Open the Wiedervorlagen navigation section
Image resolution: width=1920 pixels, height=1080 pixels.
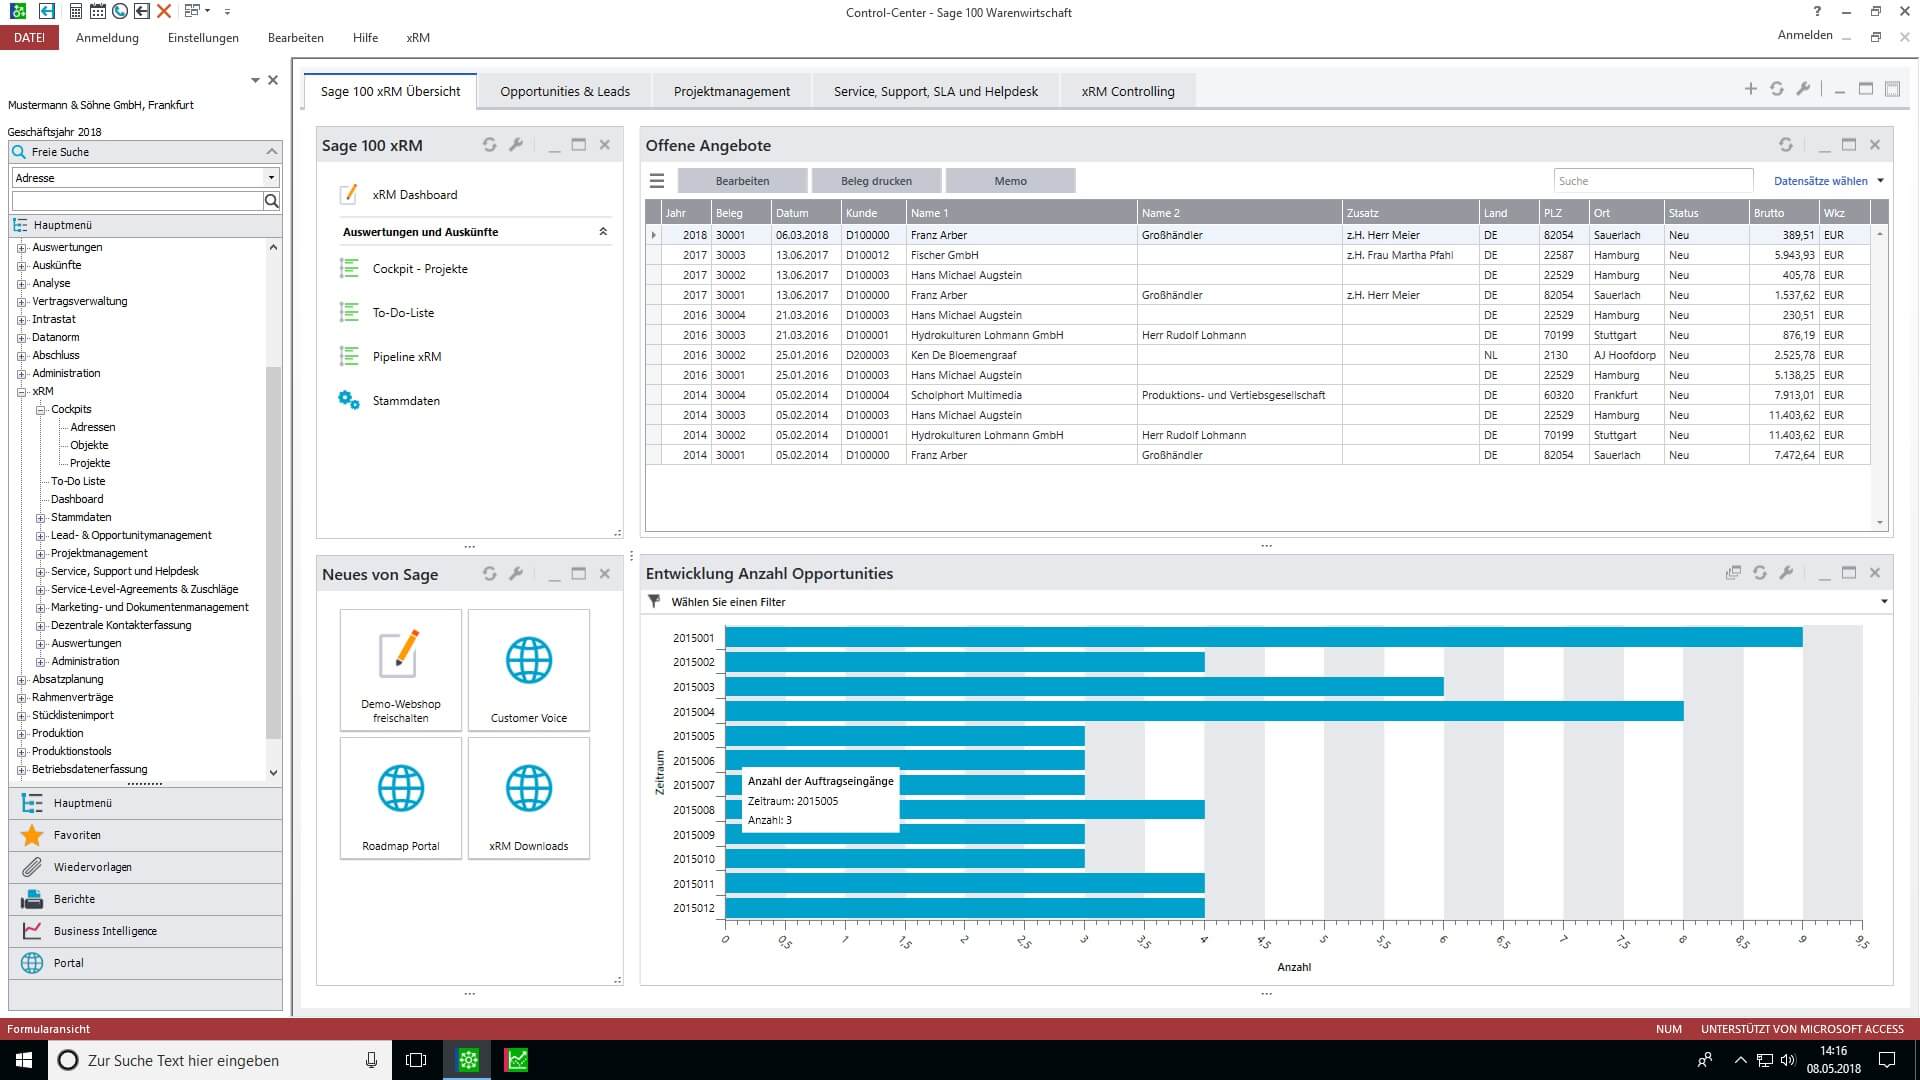point(145,867)
